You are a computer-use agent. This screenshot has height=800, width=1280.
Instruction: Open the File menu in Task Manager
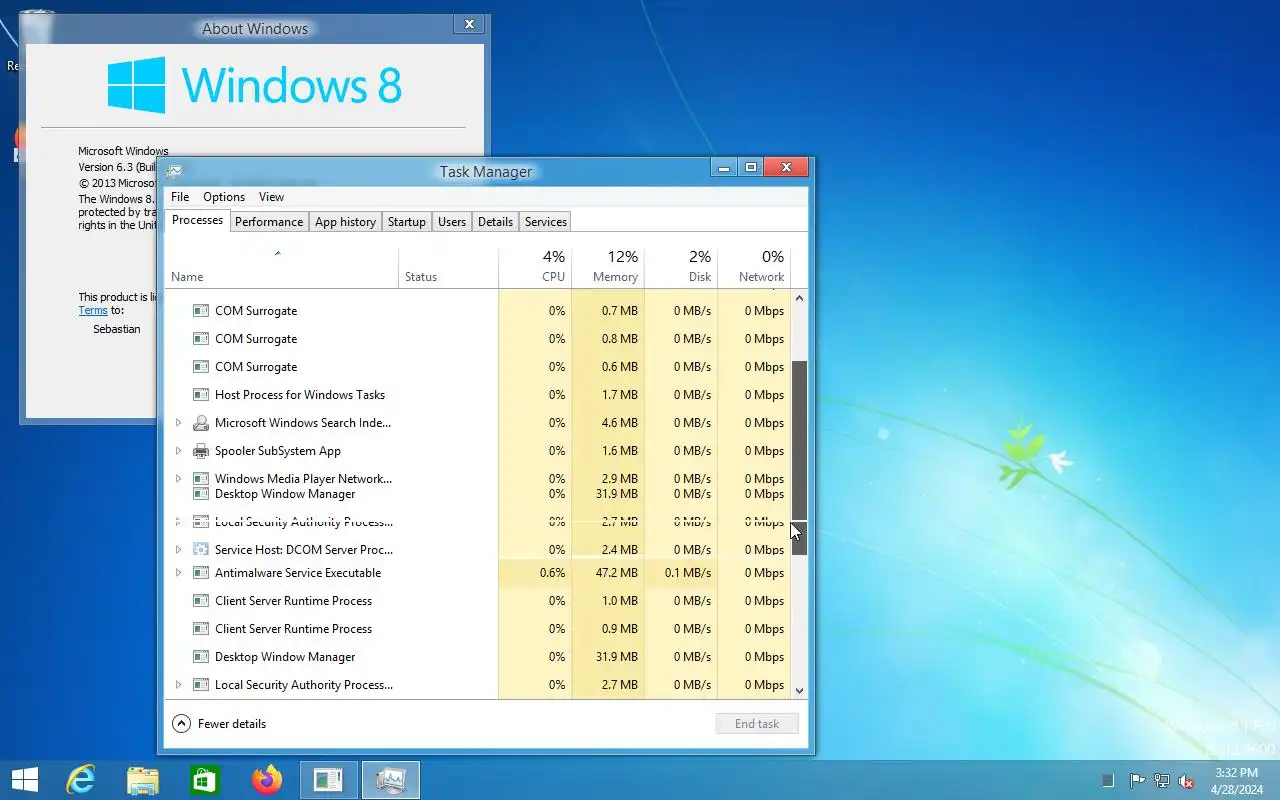pyautogui.click(x=180, y=197)
